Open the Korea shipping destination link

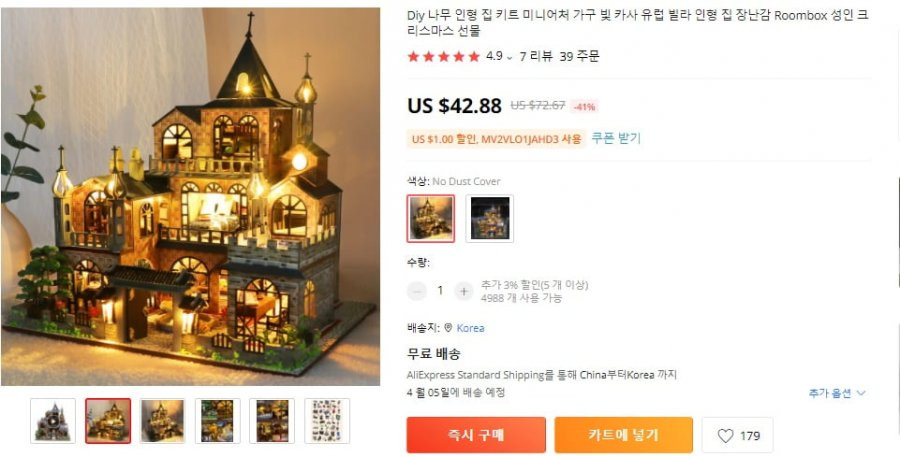(470, 328)
